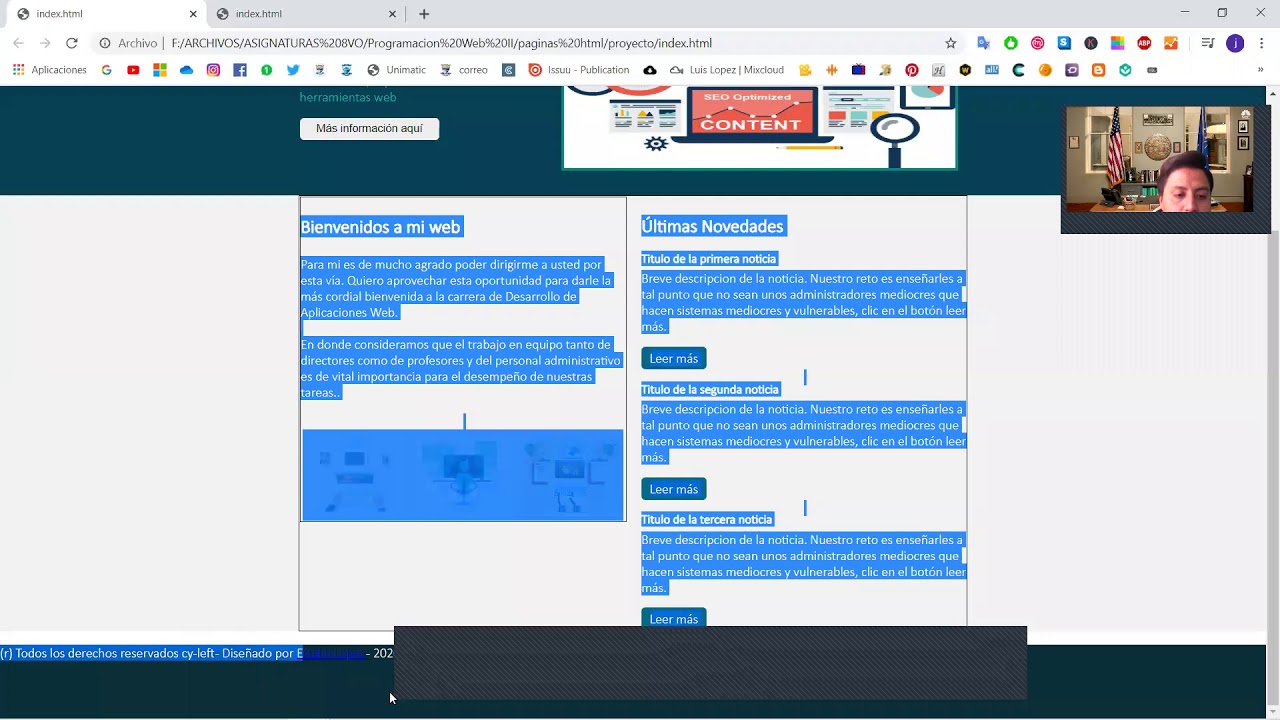Click the SEO Optimized Content banner image
Screen dimensions: 1280x720
click(759, 127)
